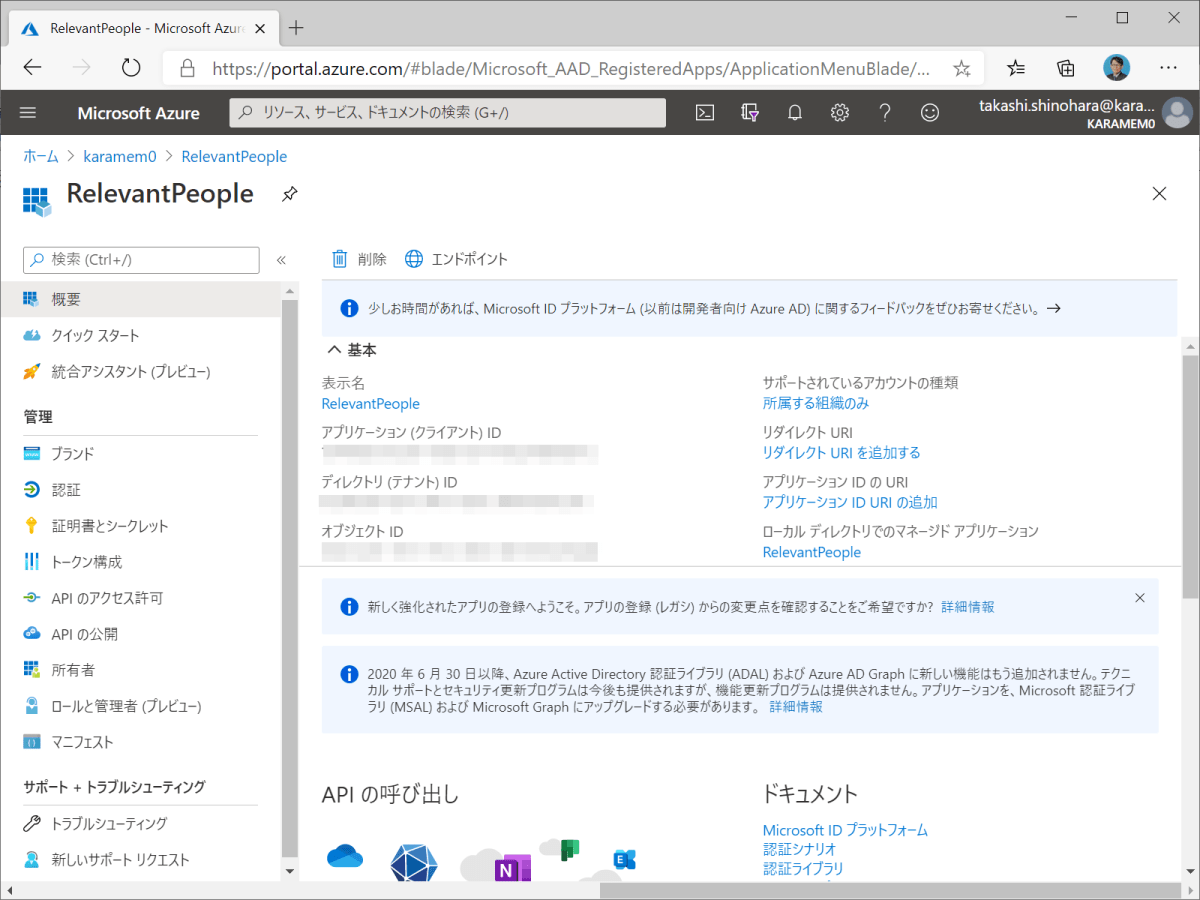Image resolution: width=1200 pixels, height=900 pixels.
Task: Open 認証シナリオ documentation link
Action: click(x=800, y=849)
